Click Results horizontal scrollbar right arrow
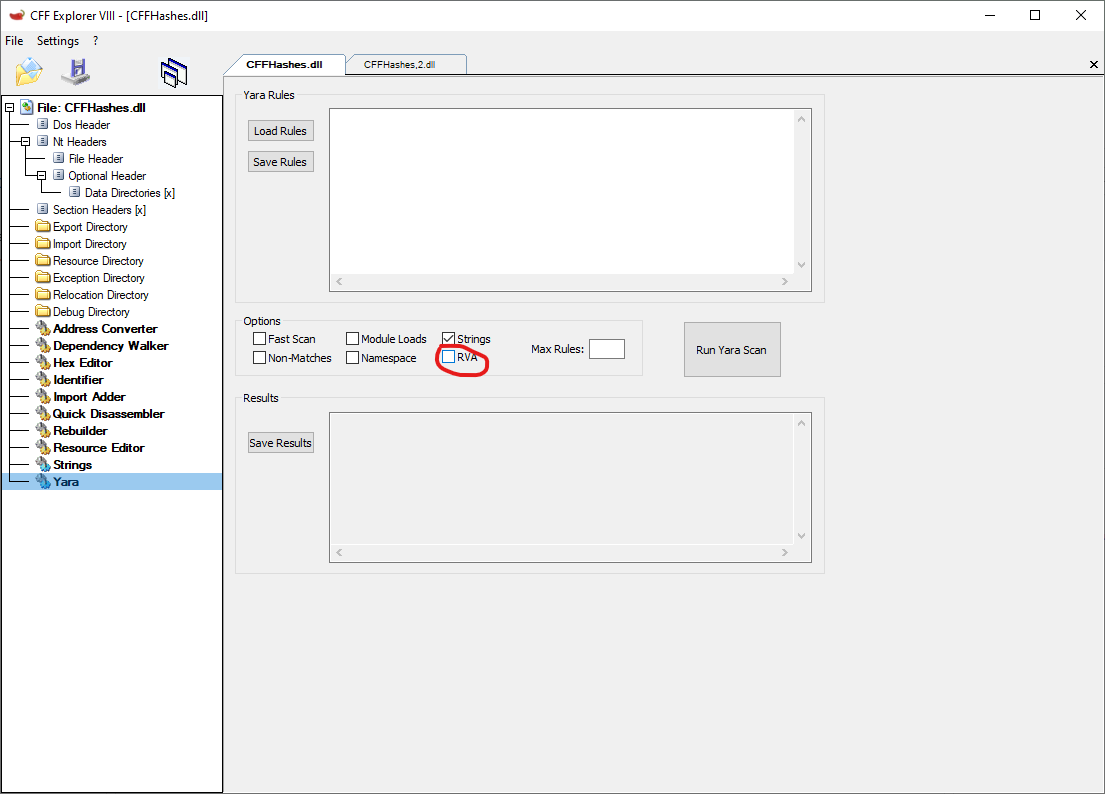1105x794 pixels. [785, 552]
